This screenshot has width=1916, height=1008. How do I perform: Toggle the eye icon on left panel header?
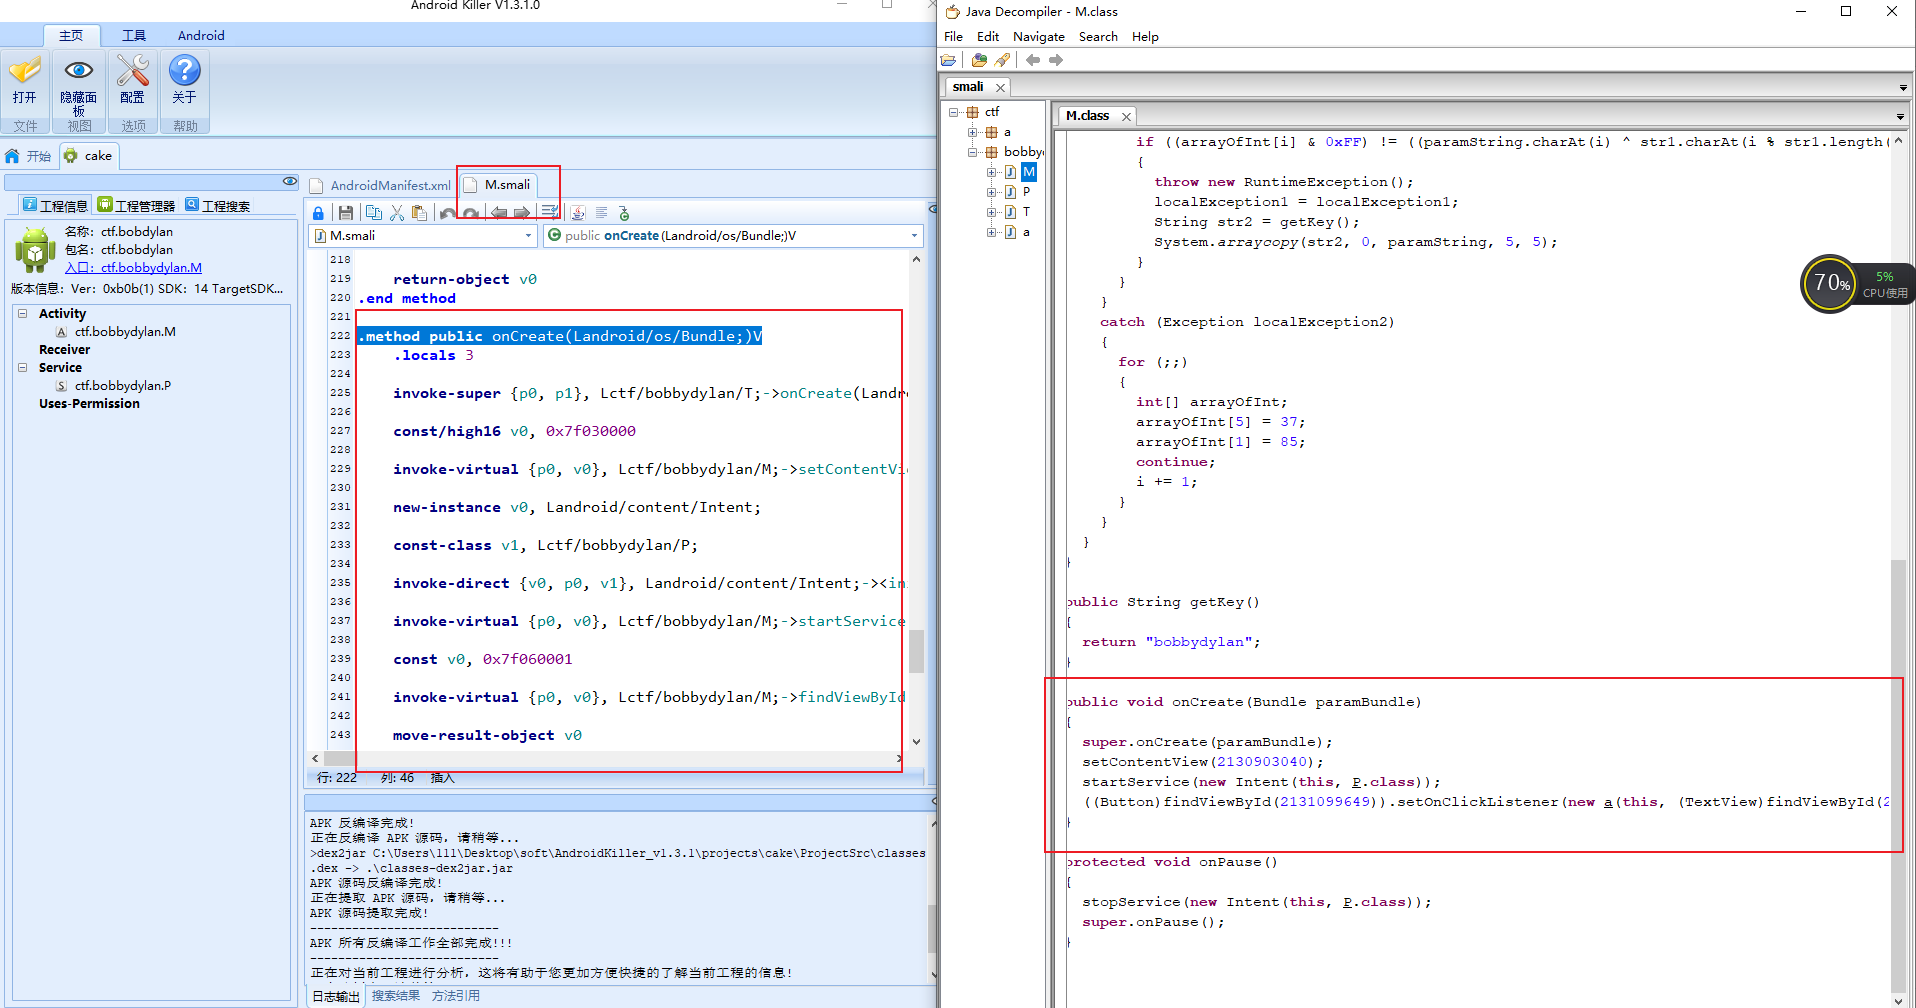[289, 181]
